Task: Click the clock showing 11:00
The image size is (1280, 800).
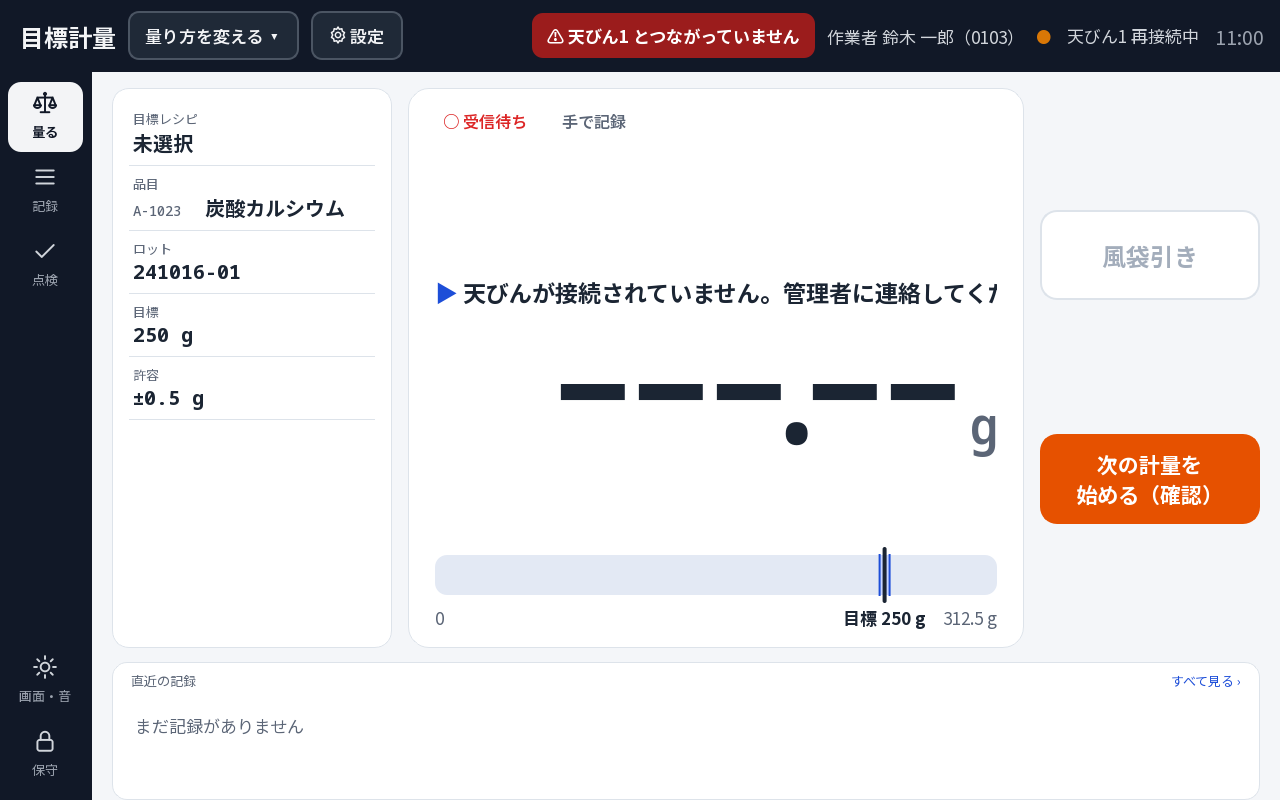Action: 1239,38
